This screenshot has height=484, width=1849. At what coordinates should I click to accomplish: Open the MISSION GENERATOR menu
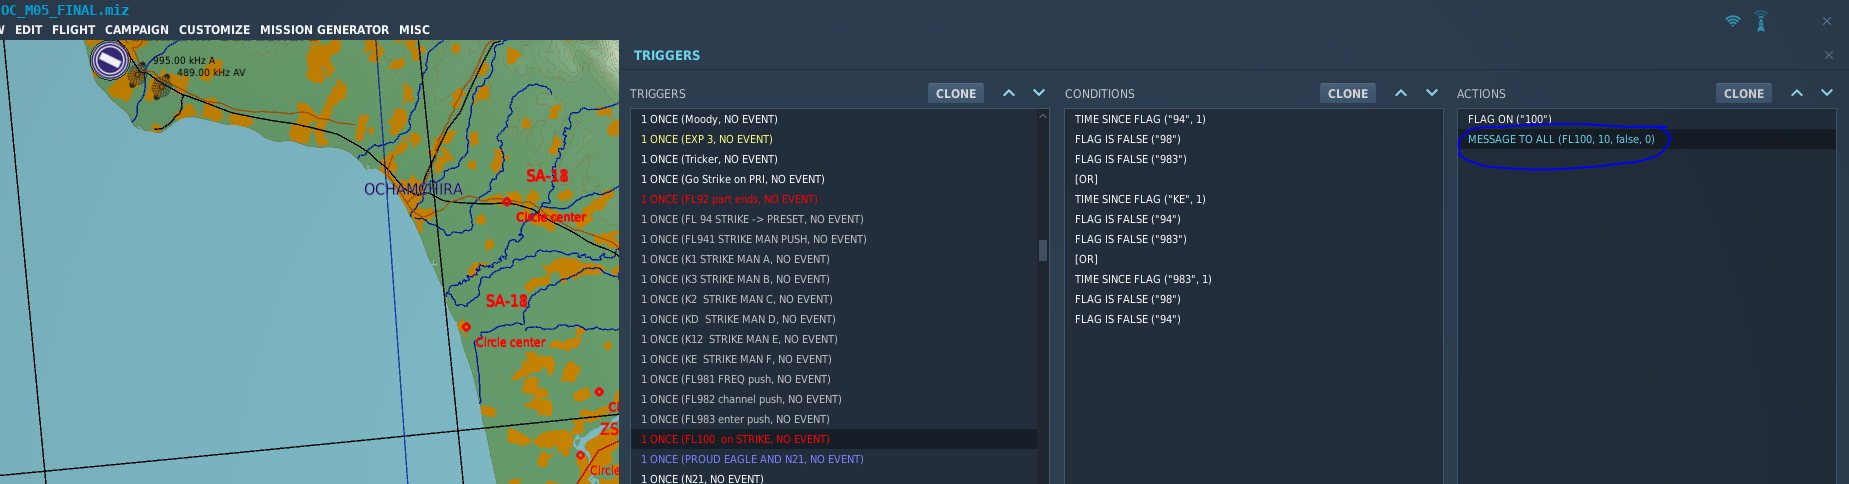324,30
